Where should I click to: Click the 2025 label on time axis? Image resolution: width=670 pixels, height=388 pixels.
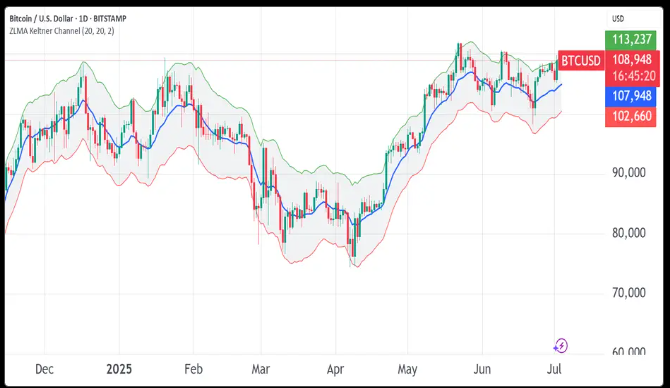[119, 369]
